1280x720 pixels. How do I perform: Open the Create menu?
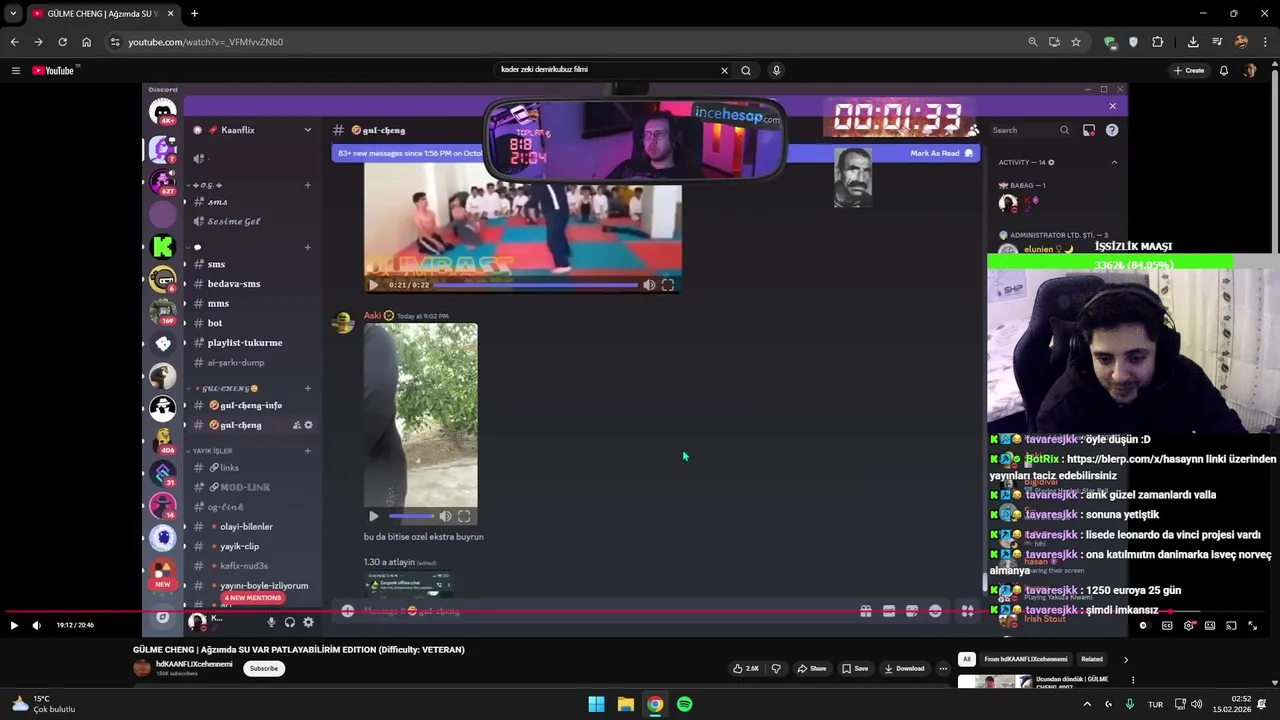pos(1189,70)
